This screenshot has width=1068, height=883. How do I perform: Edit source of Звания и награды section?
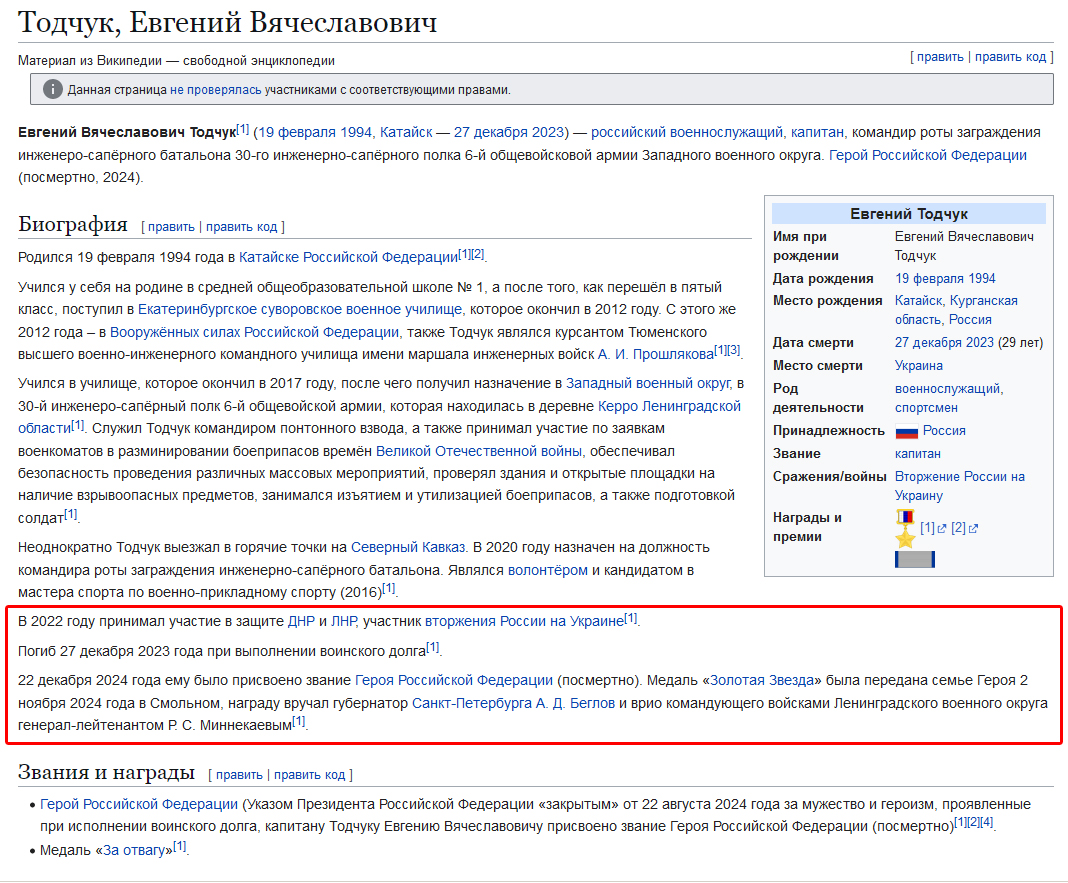click(x=309, y=775)
